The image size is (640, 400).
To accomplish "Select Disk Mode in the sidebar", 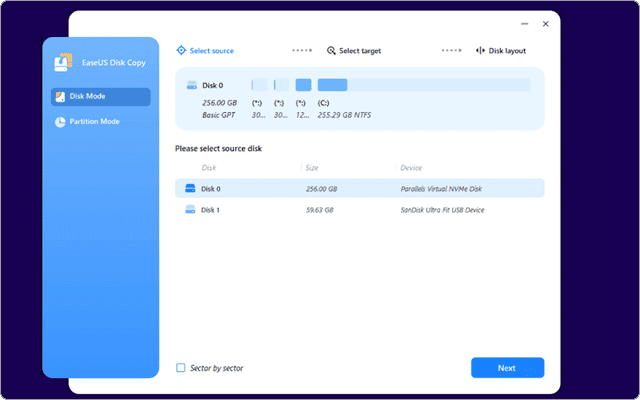I will coord(100,97).
